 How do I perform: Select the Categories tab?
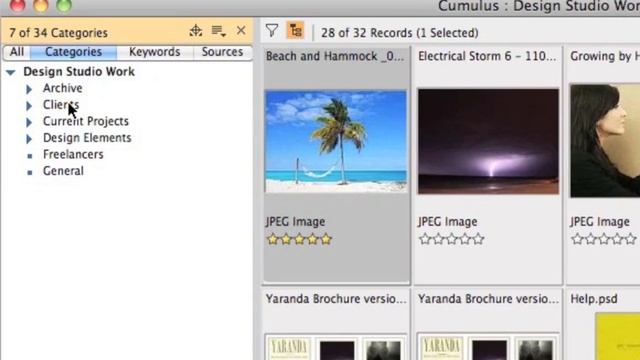(73, 52)
